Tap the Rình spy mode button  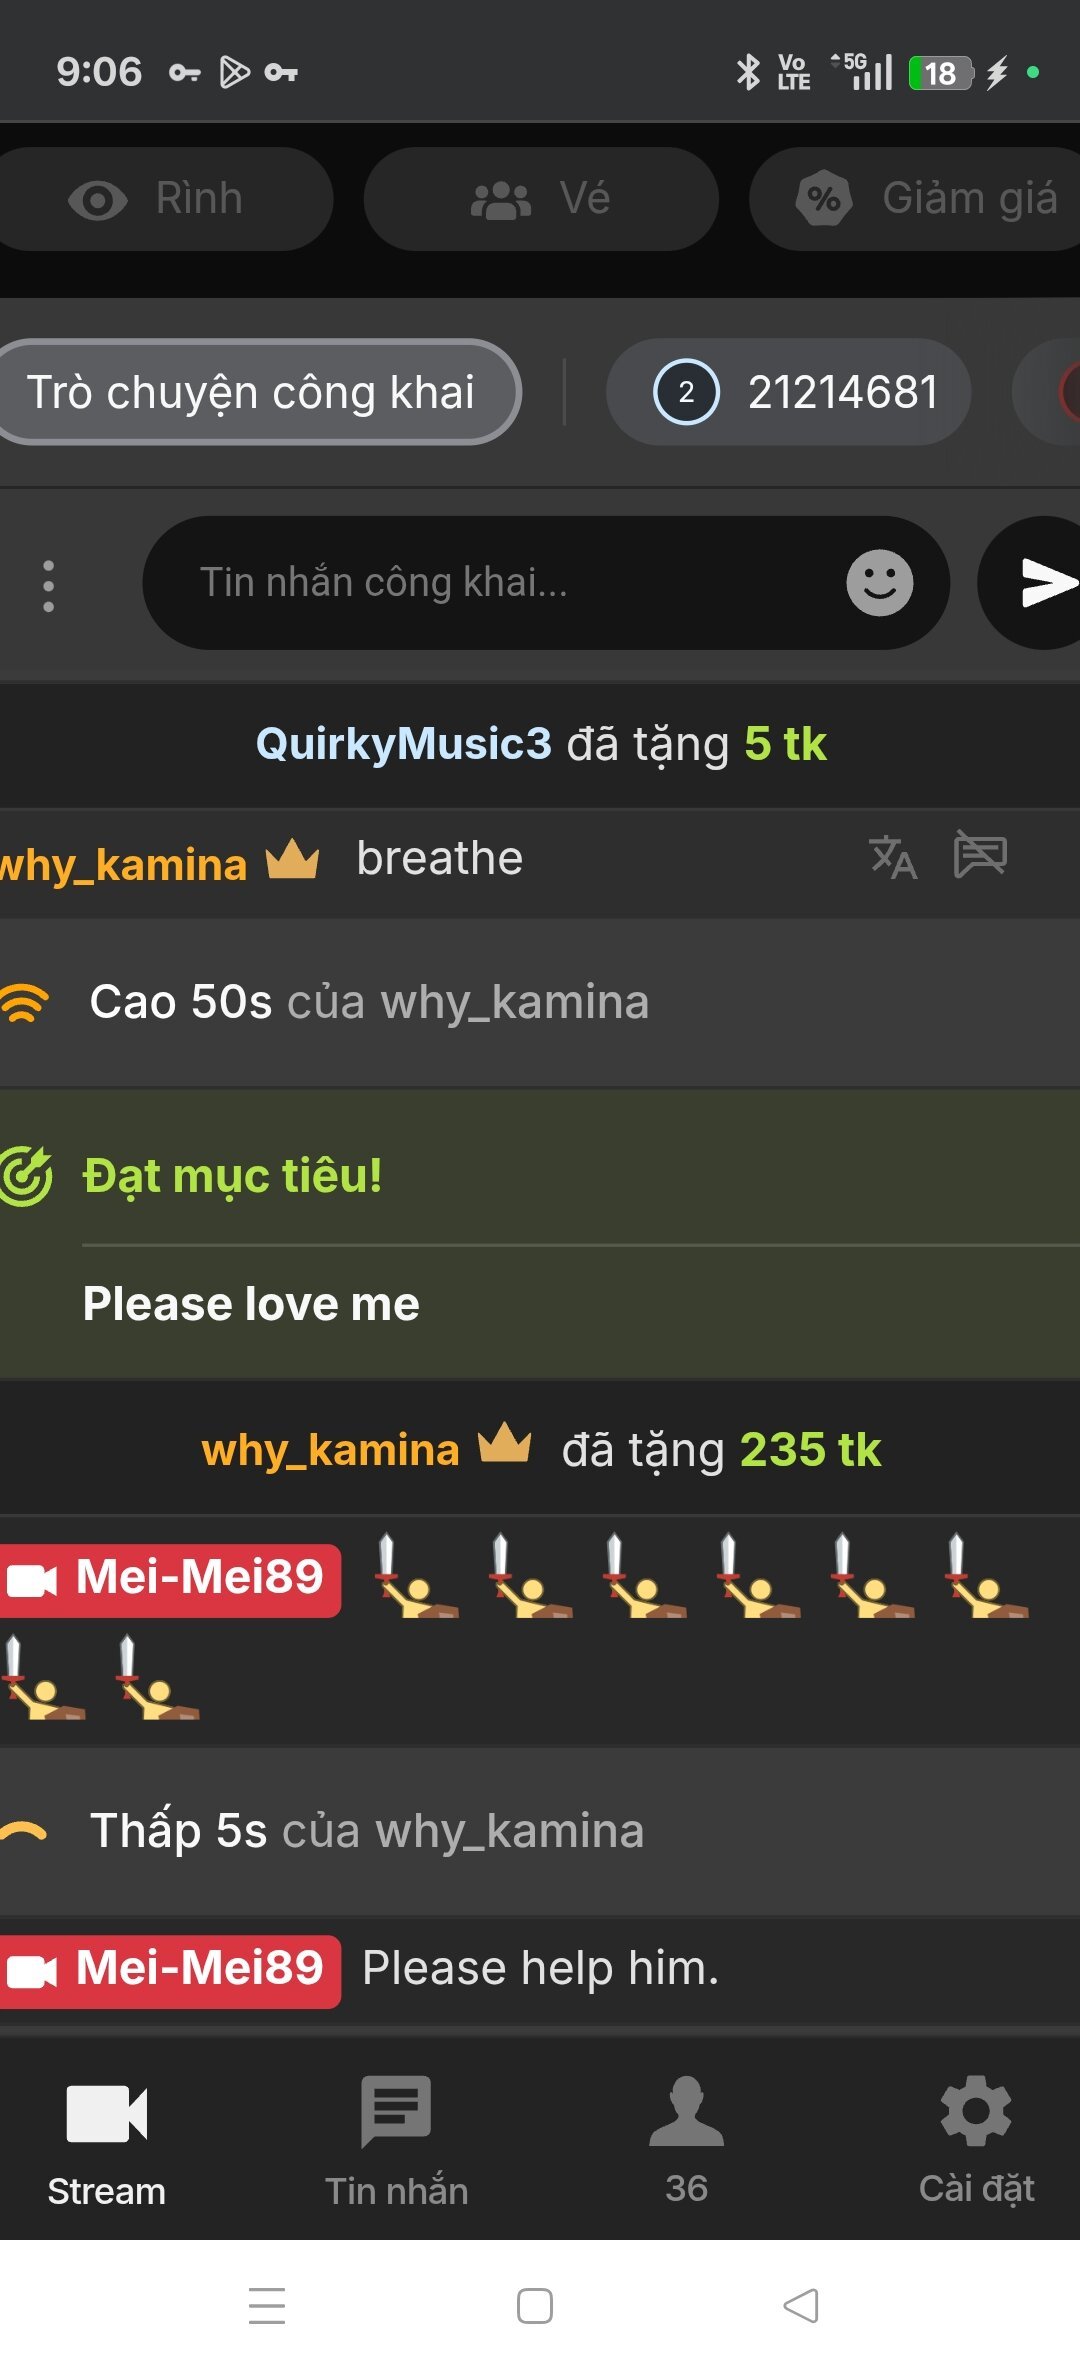click(x=160, y=199)
